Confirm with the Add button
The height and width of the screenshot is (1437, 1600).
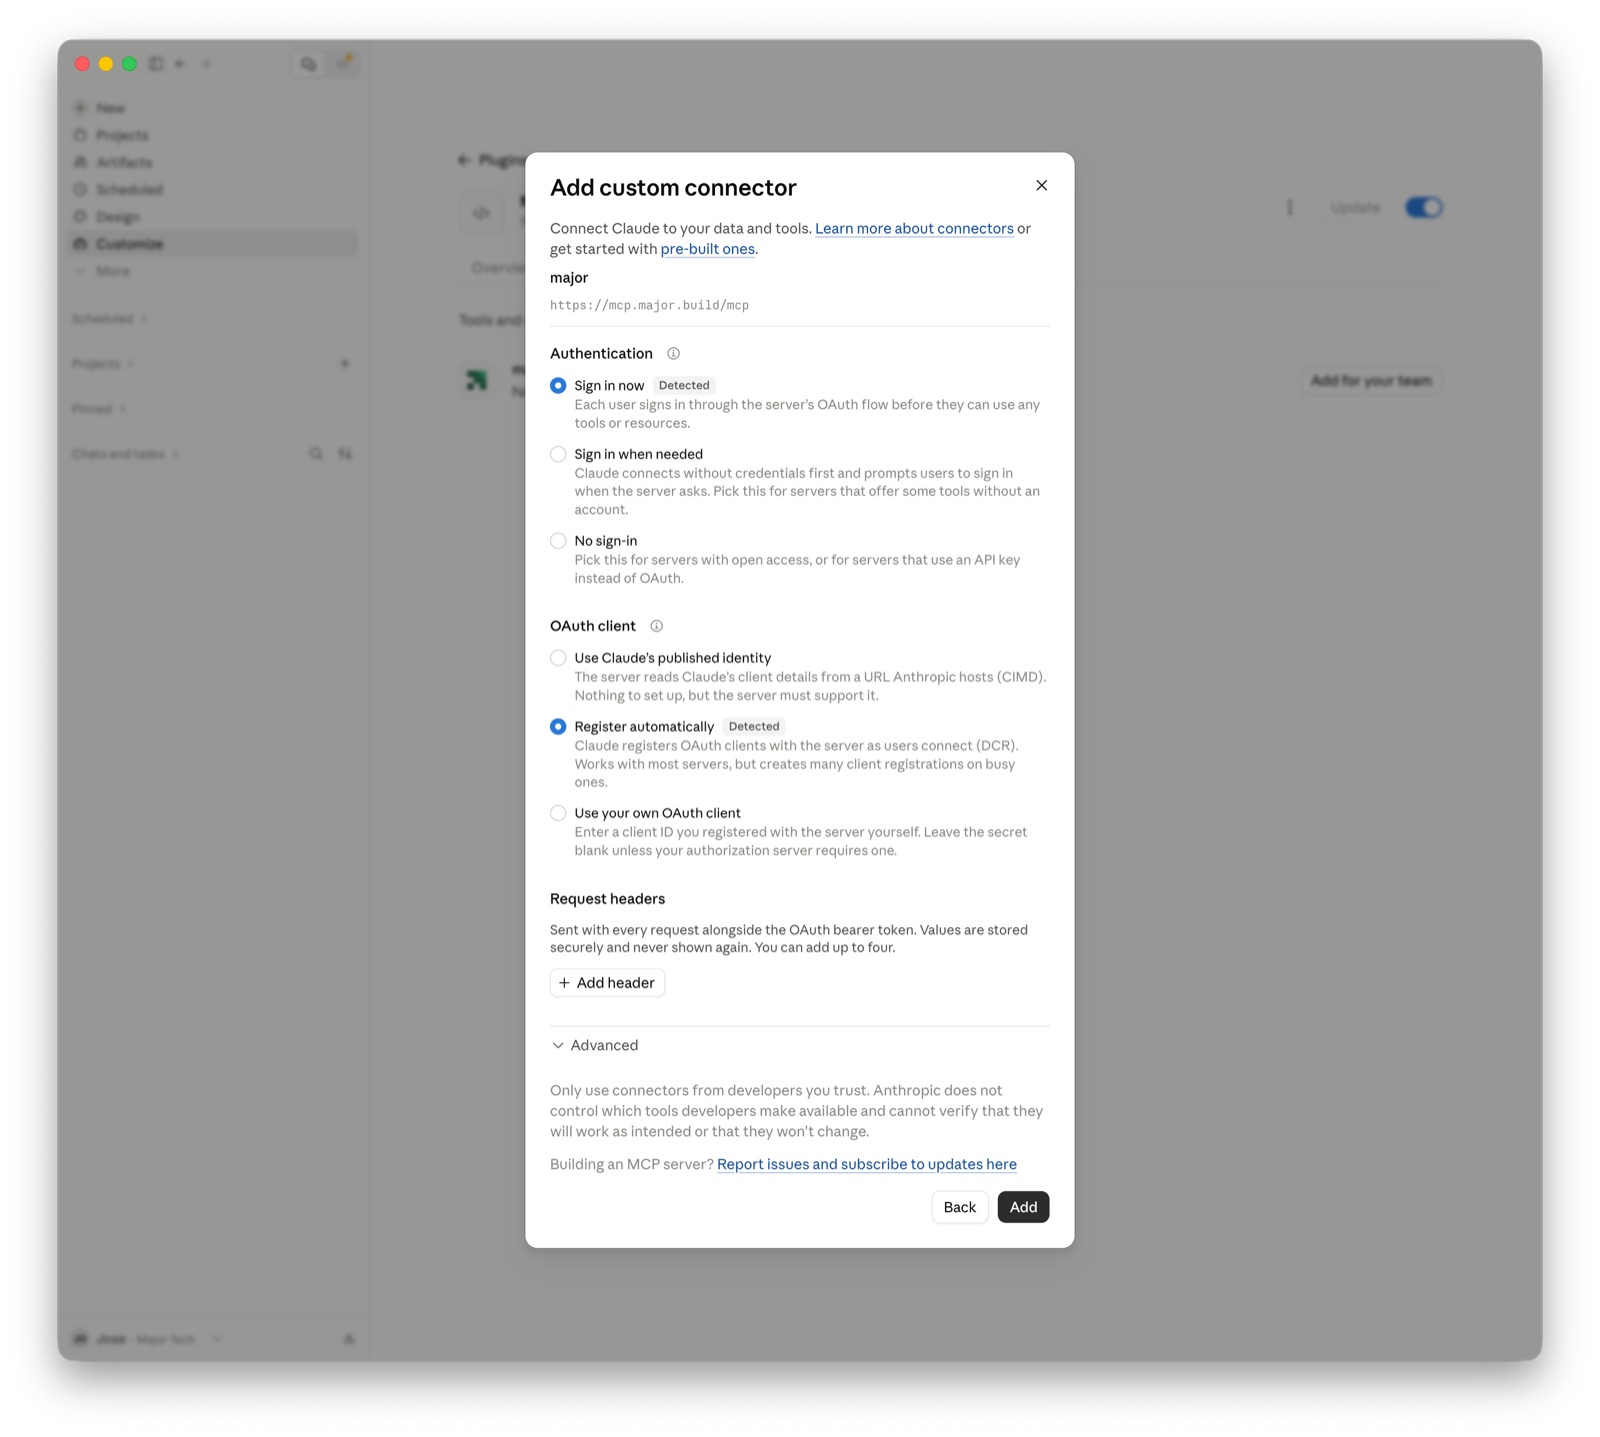click(1023, 1208)
